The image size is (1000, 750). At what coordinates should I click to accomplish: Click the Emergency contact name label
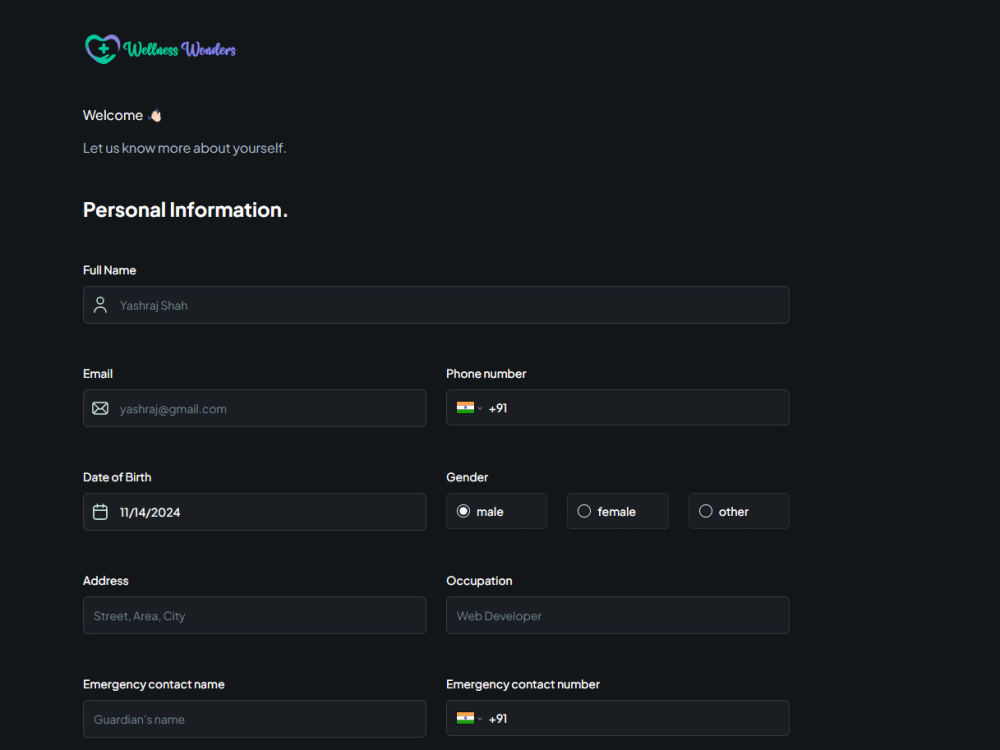pyautogui.click(x=154, y=684)
